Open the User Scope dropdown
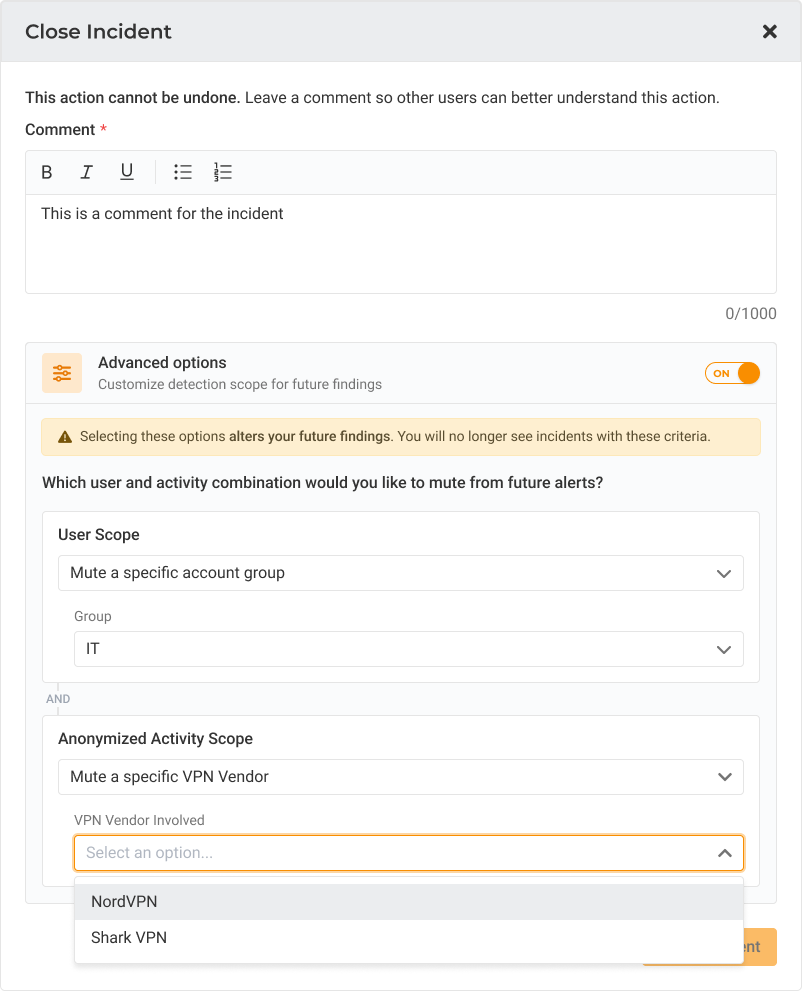Screen dimensions: 802x991 click(401, 573)
